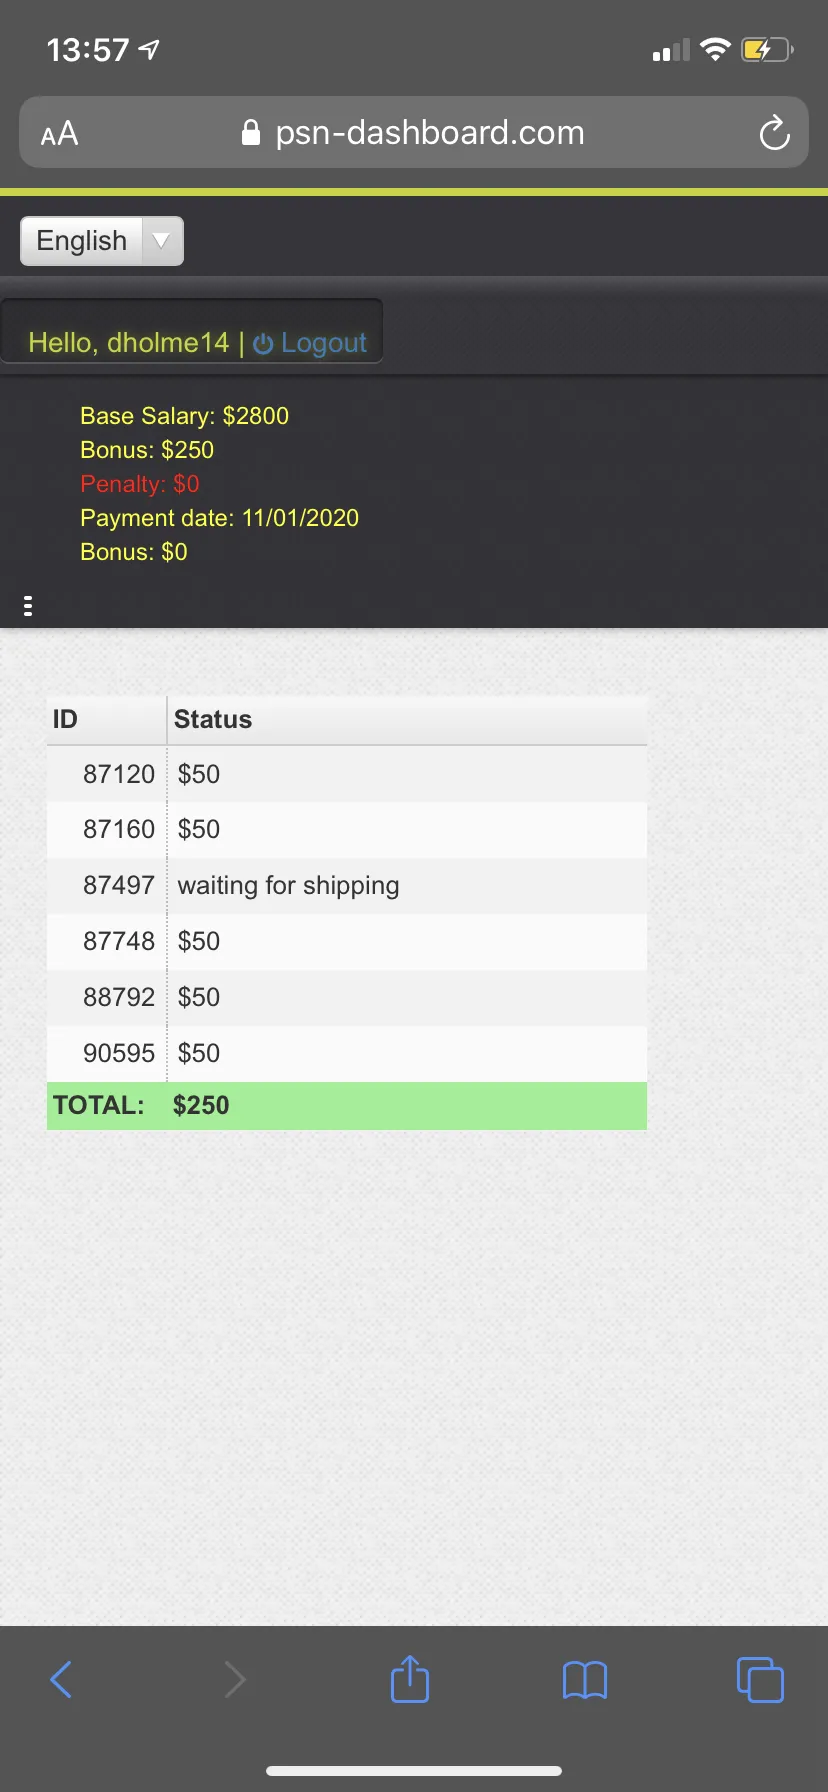
Task: Select the row with ID 87497
Action: (347, 886)
